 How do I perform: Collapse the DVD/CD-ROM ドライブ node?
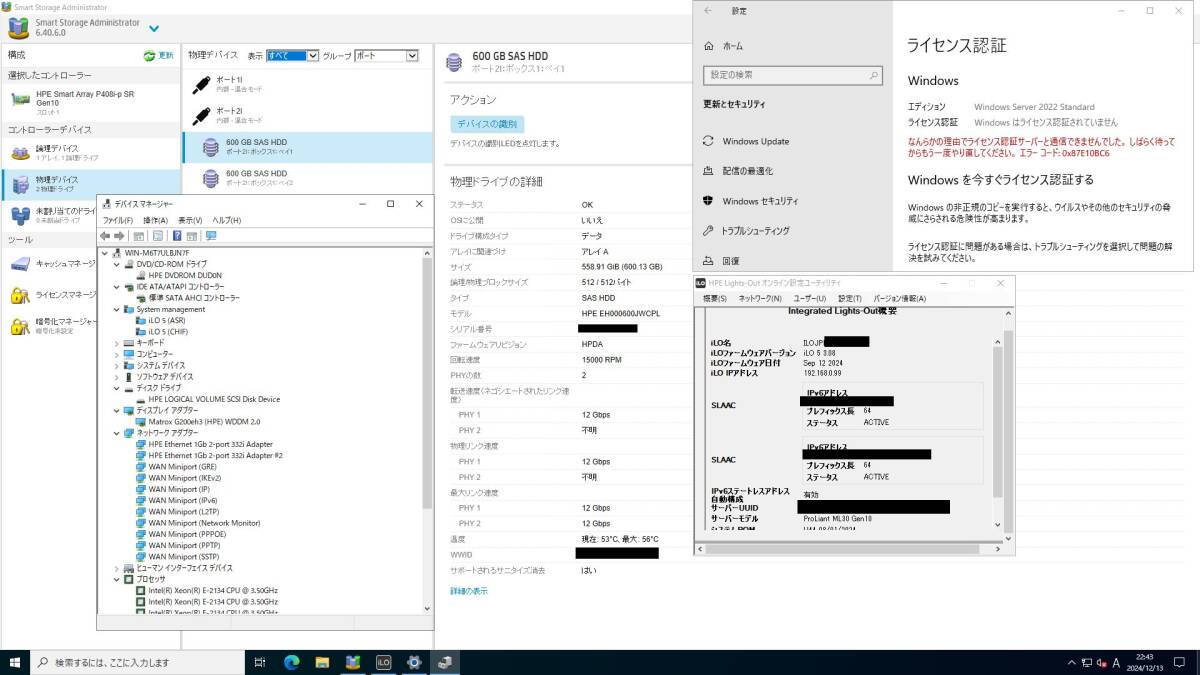(118, 264)
